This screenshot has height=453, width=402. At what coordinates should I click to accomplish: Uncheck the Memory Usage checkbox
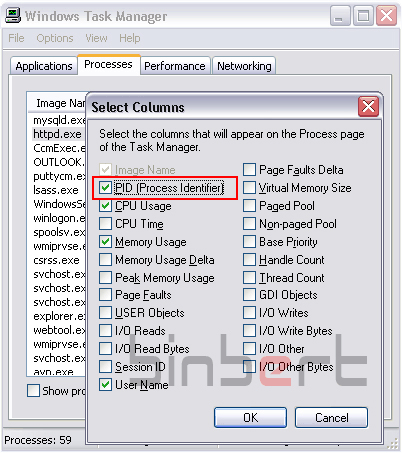click(x=105, y=242)
